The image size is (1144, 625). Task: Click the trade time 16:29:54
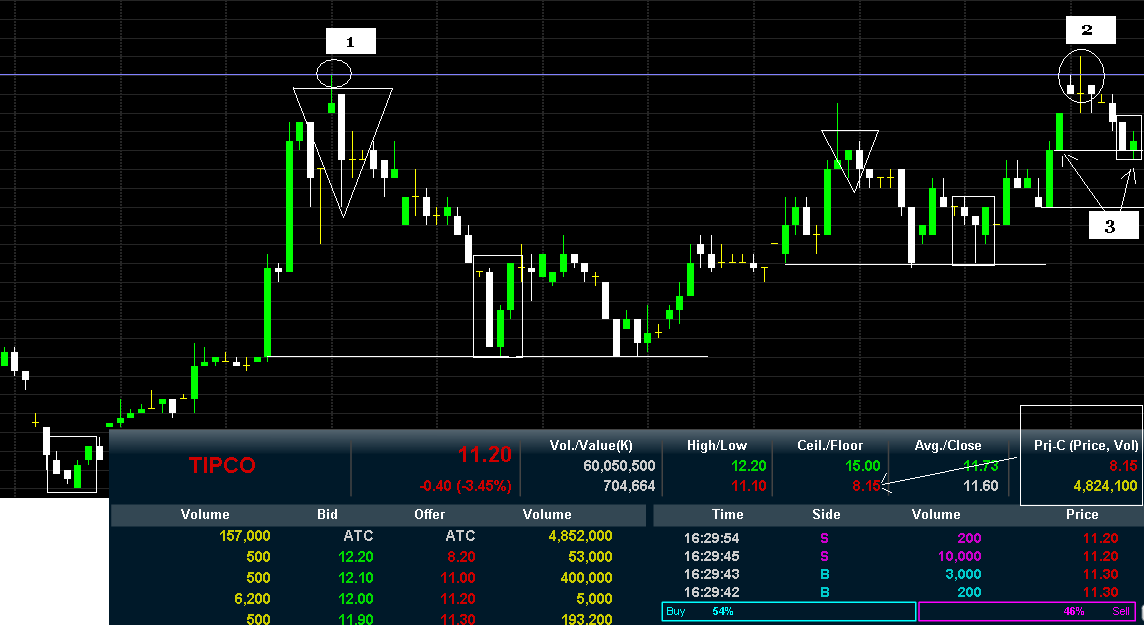(711, 538)
